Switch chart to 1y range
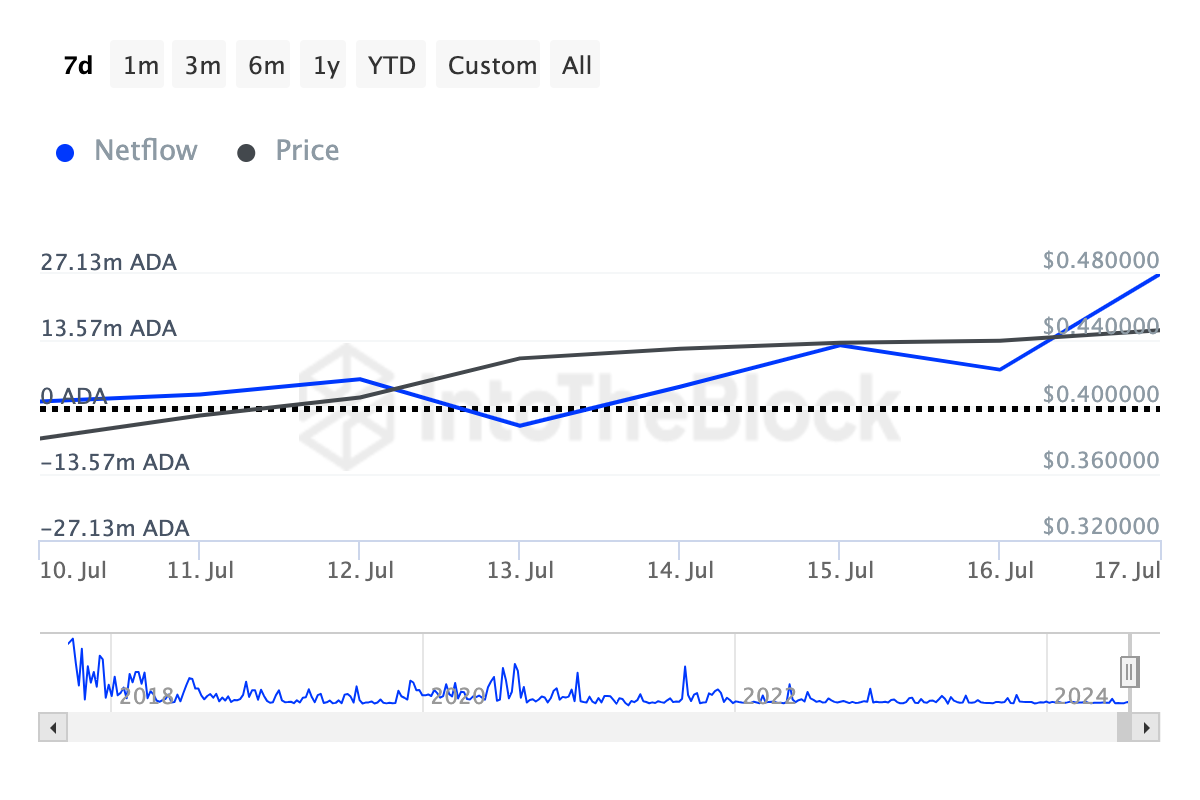1200x800 pixels. tap(326, 65)
